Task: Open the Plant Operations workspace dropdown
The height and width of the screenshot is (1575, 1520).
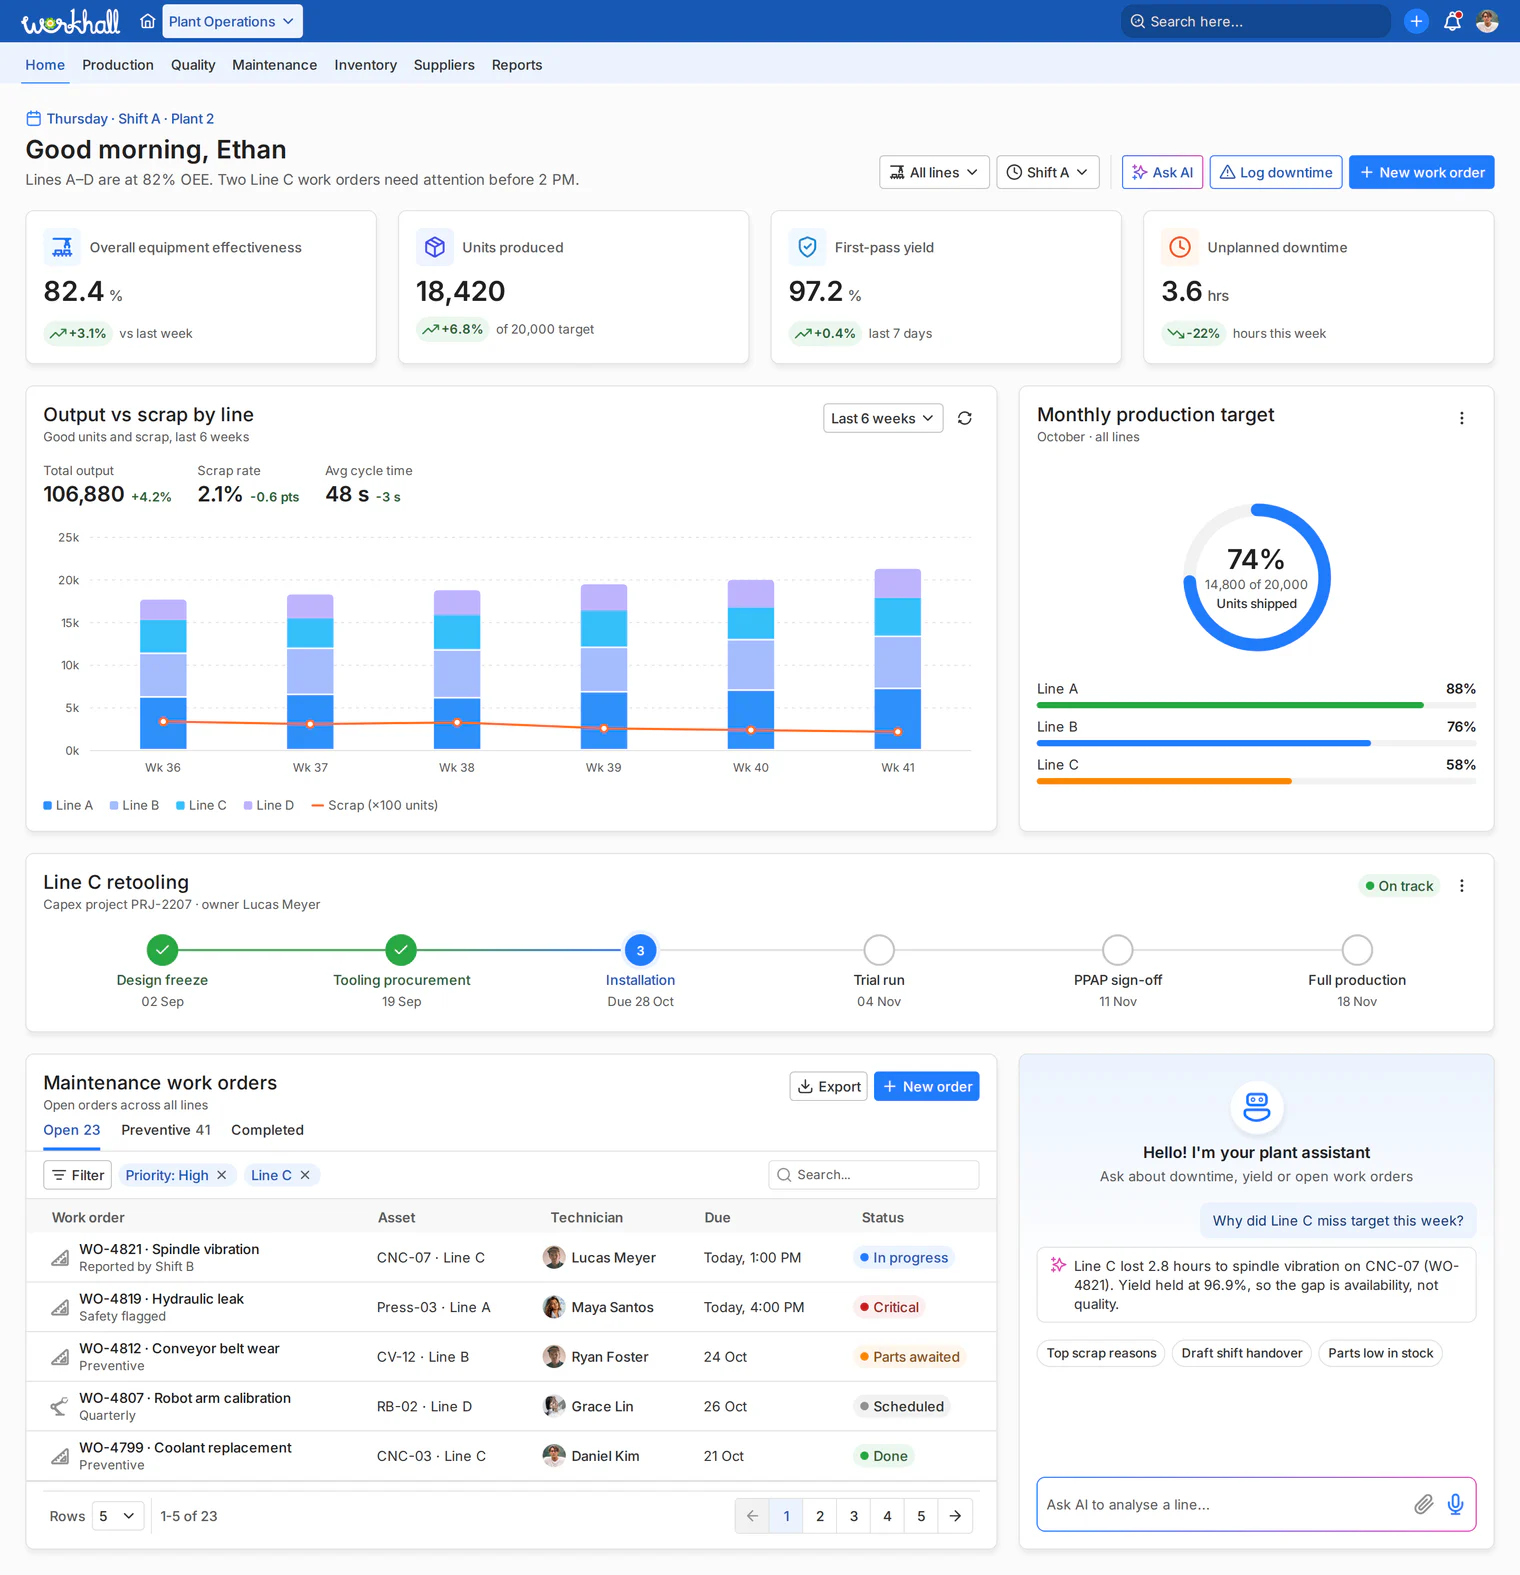Action: [232, 21]
